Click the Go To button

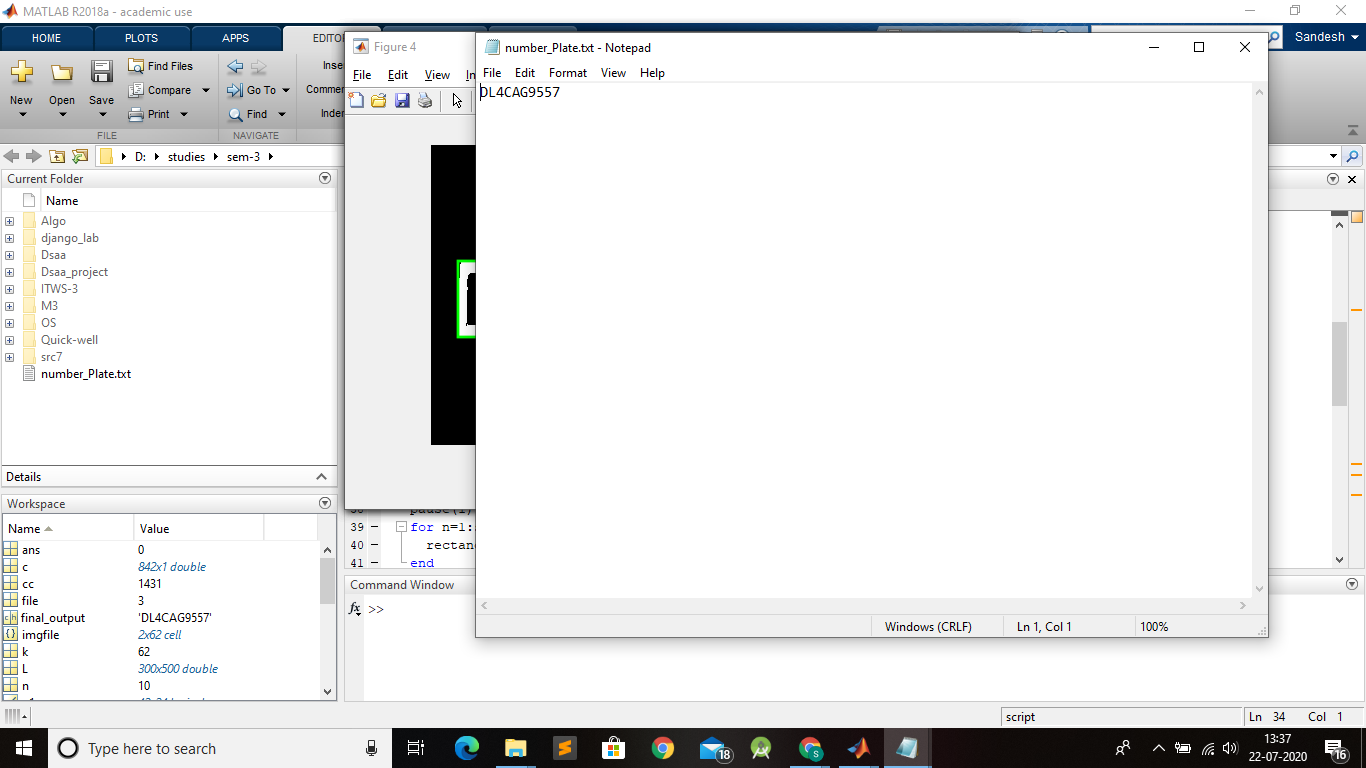pos(252,90)
